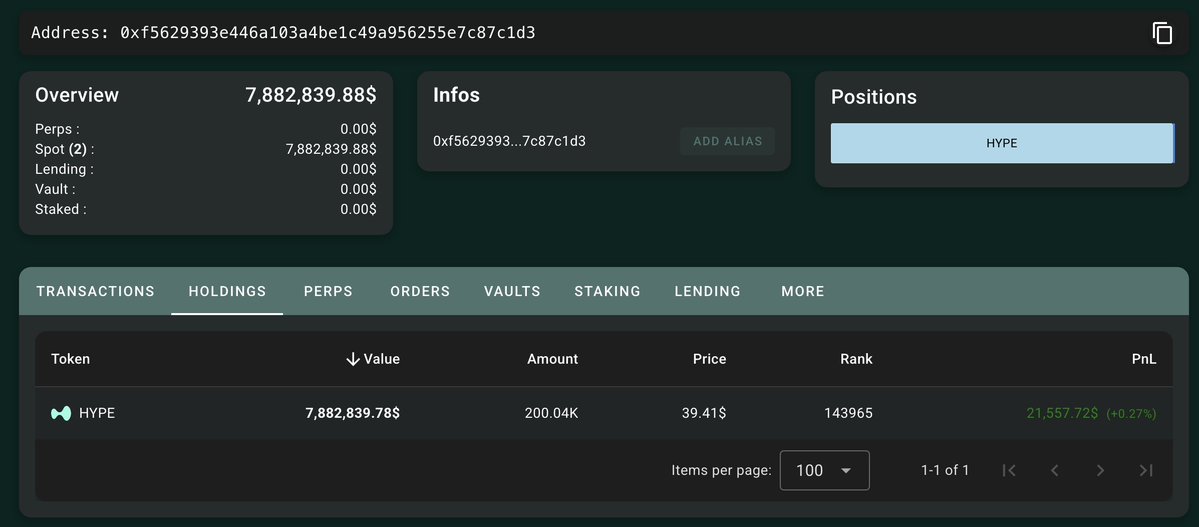View the VAULTS tab

(512, 291)
